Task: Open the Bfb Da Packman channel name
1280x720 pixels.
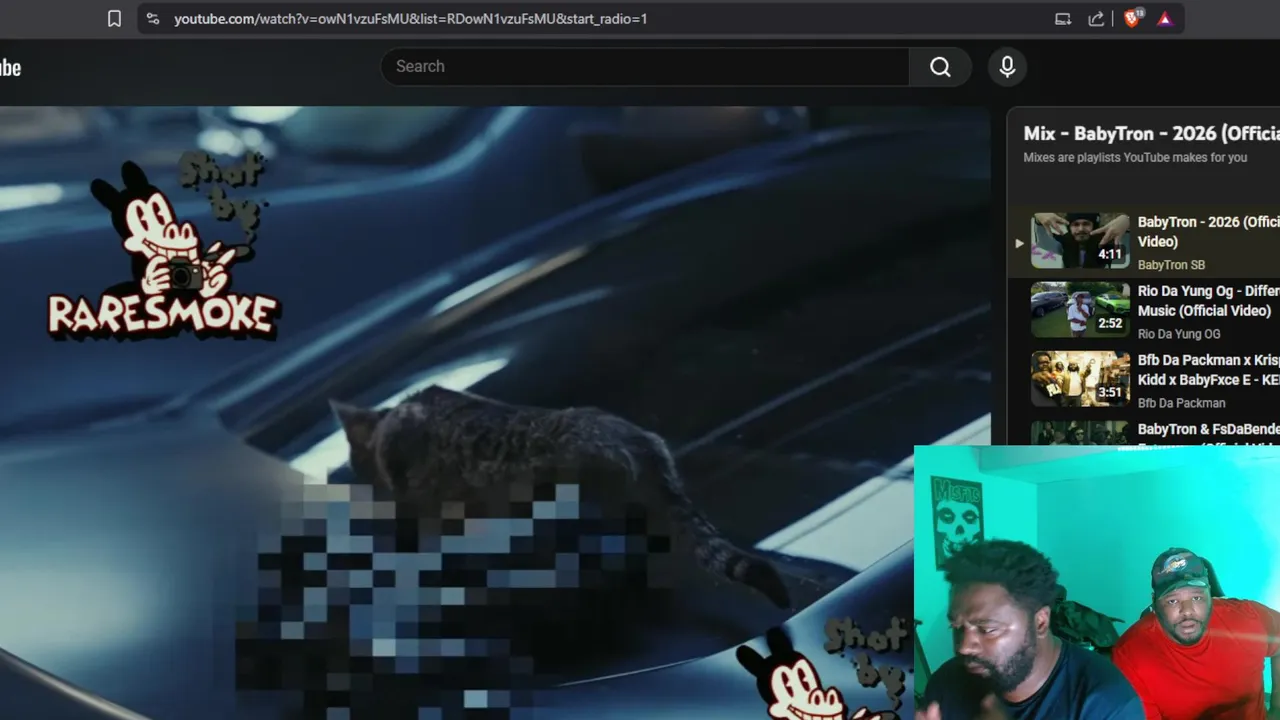Action: [x=1181, y=403]
